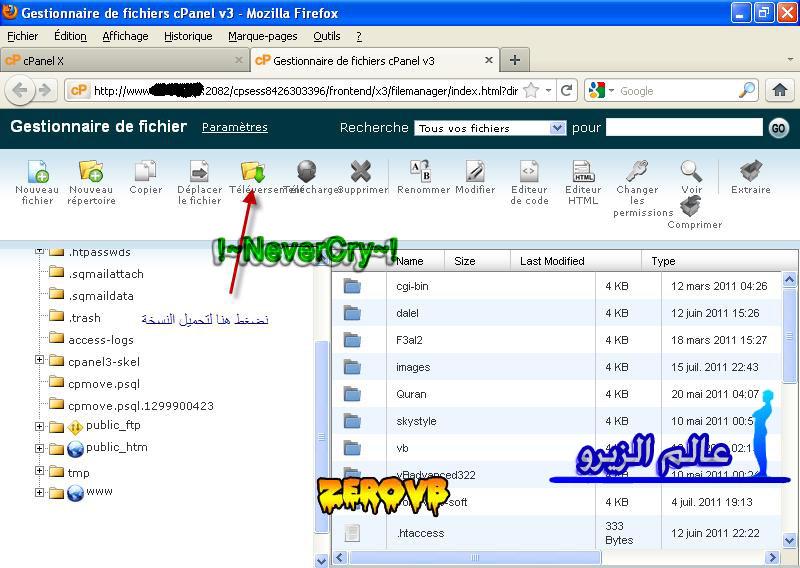Click the Supprimer X icon
The height and width of the screenshot is (568, 800).
(x=360, y=171)
